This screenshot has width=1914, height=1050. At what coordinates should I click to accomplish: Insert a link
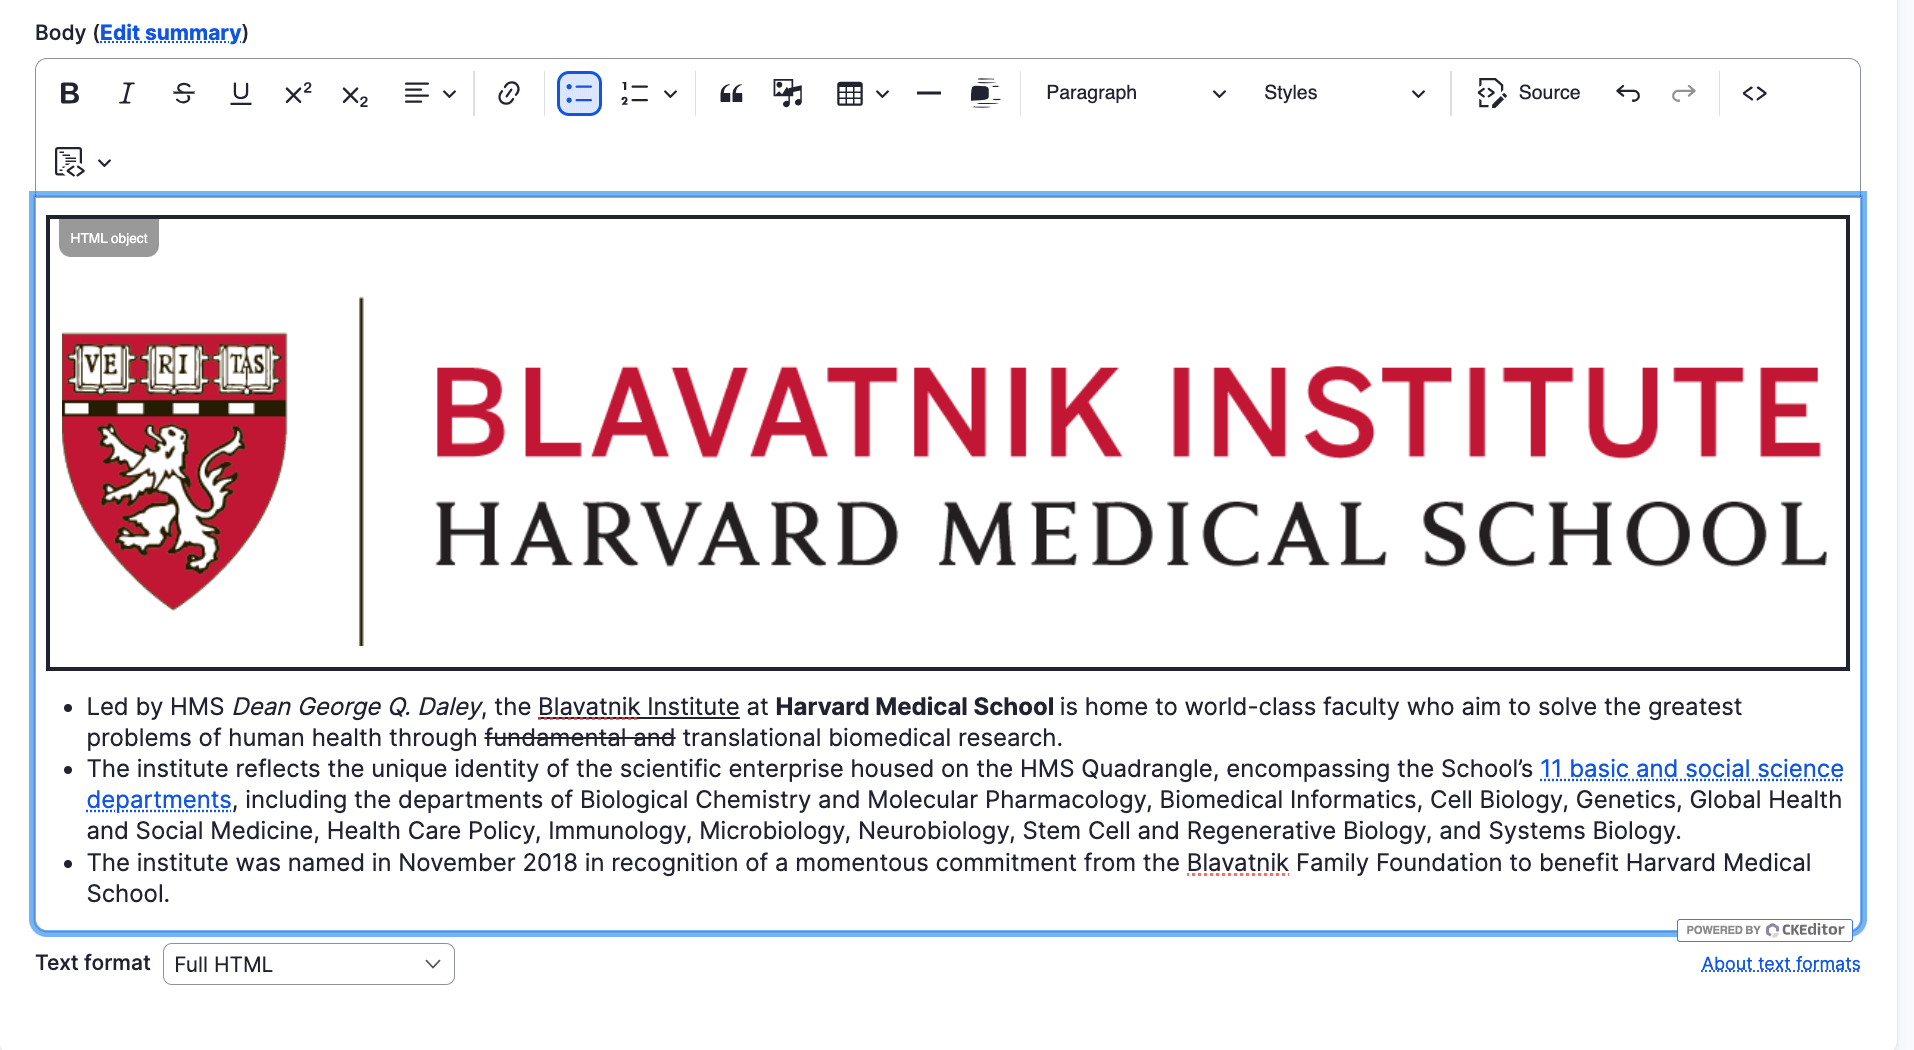pyautogui.click(x=509, y=93)
